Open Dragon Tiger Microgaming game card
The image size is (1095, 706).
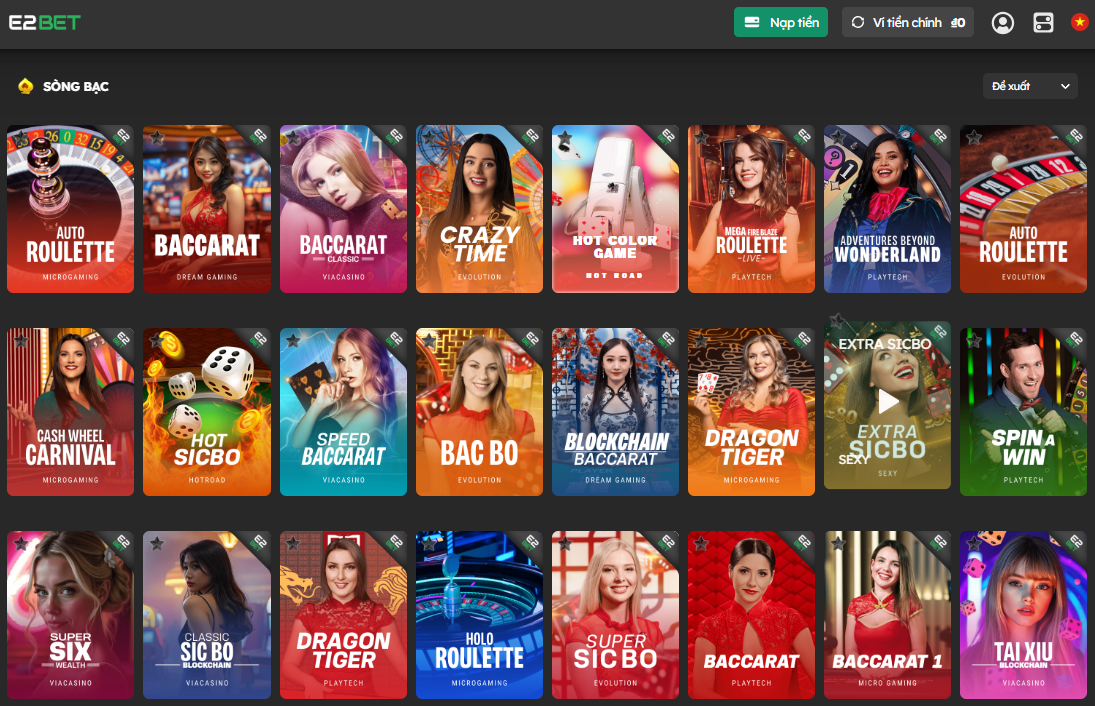click(751, 412)
